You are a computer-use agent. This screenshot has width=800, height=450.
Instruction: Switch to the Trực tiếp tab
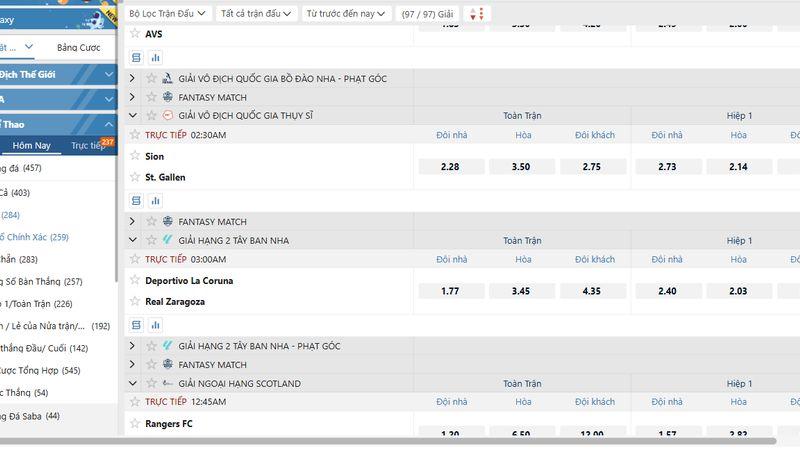pyautogui.click(x=87, y=146)
